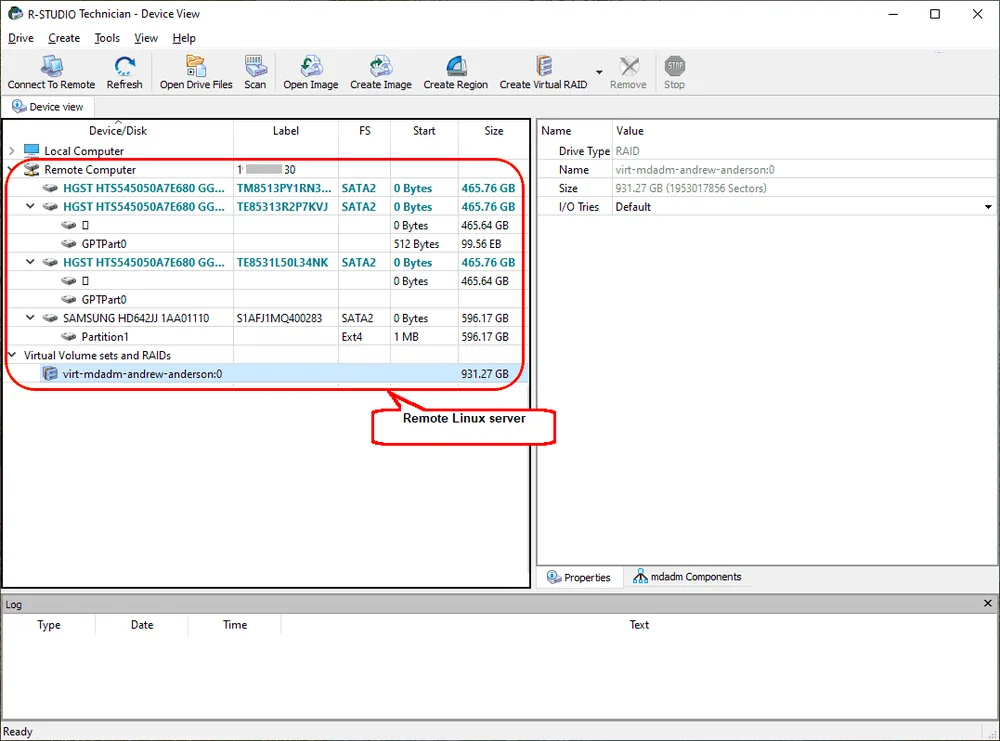Switch to the Device view tab
This screenshot has width=1000, height=741.
coord(48,106)
